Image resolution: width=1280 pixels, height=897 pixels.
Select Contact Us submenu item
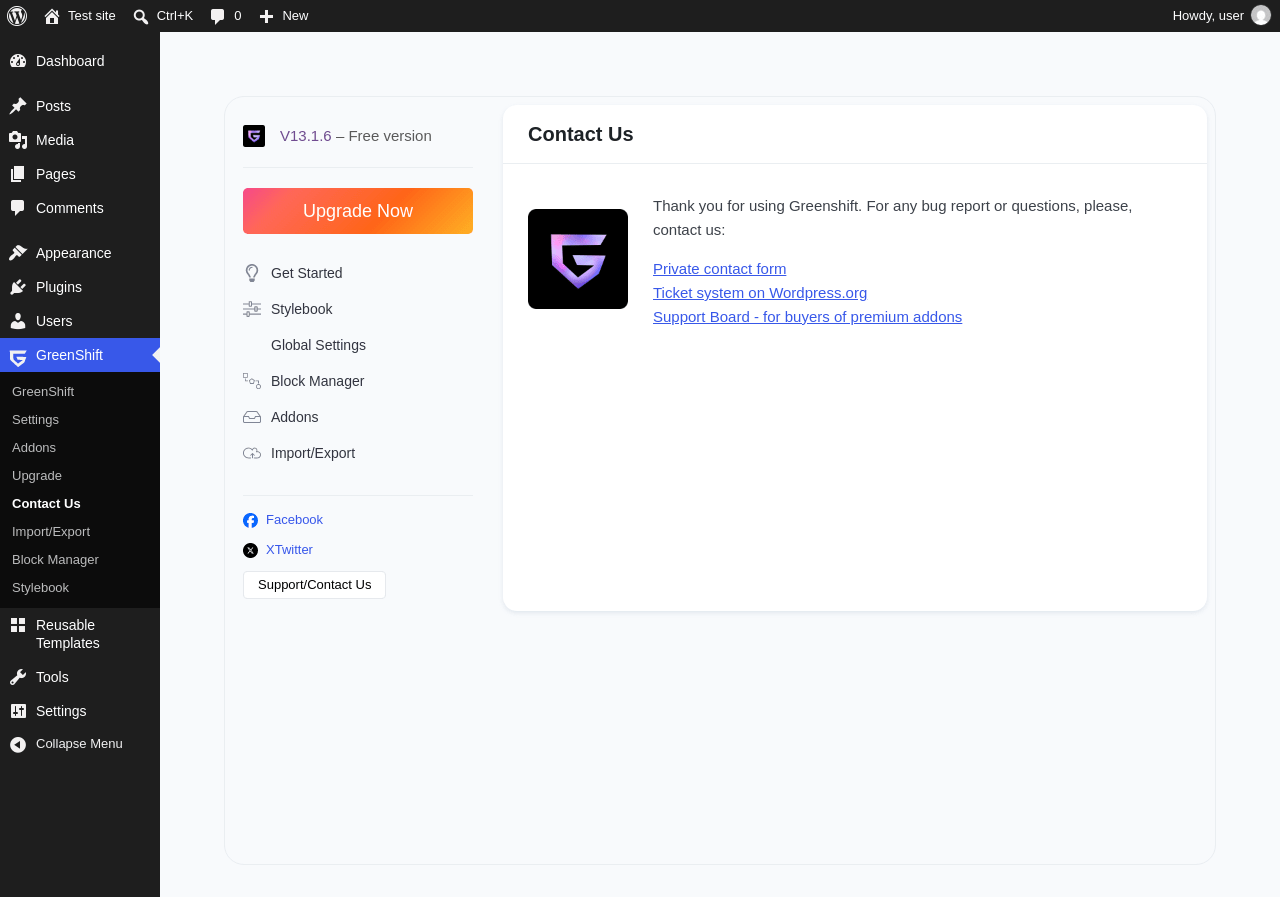46,504
